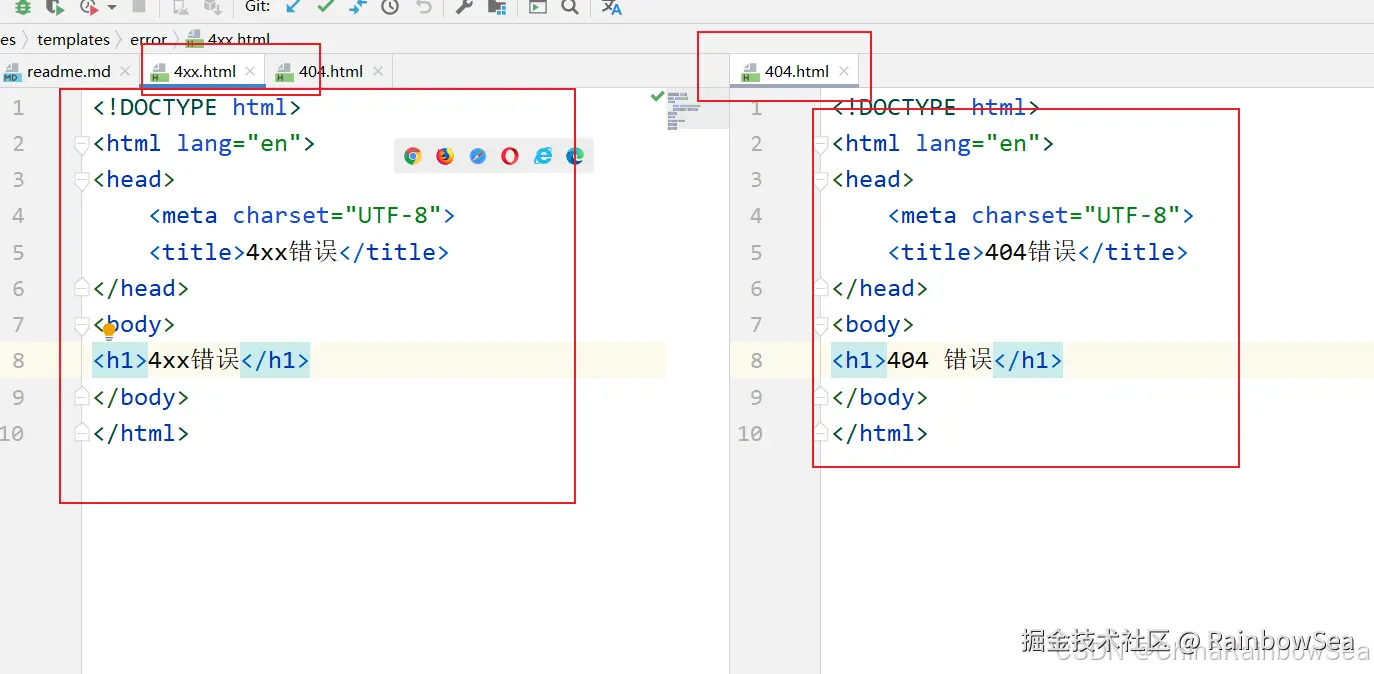
Task: Collapse html tag fold at line 2, left editor
Action: 82,145
